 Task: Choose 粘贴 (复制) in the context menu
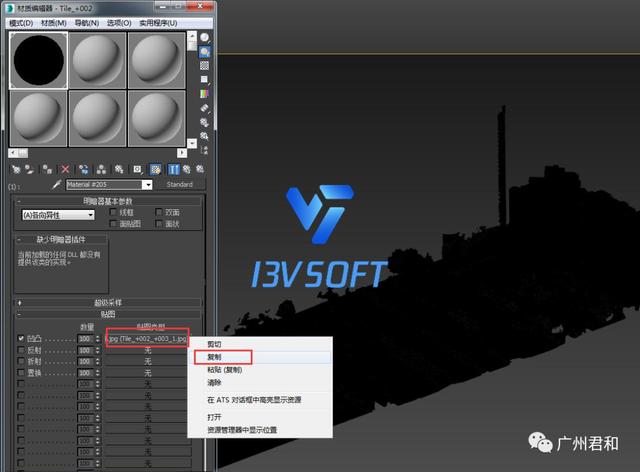click(x=260, y=370)
